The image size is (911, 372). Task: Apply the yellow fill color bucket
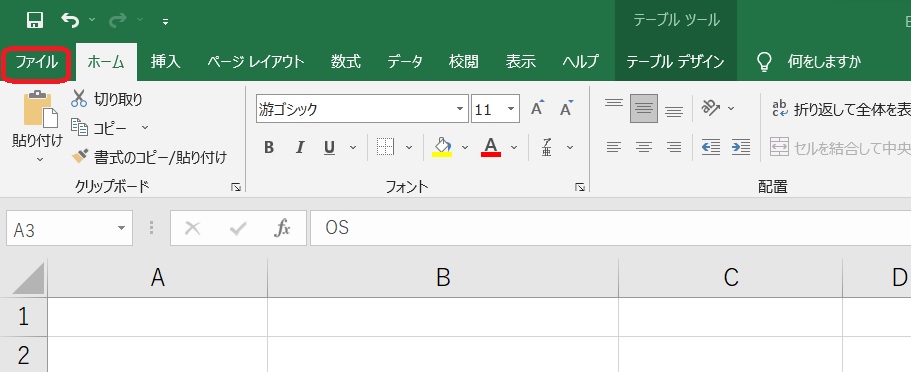point(442,148)
